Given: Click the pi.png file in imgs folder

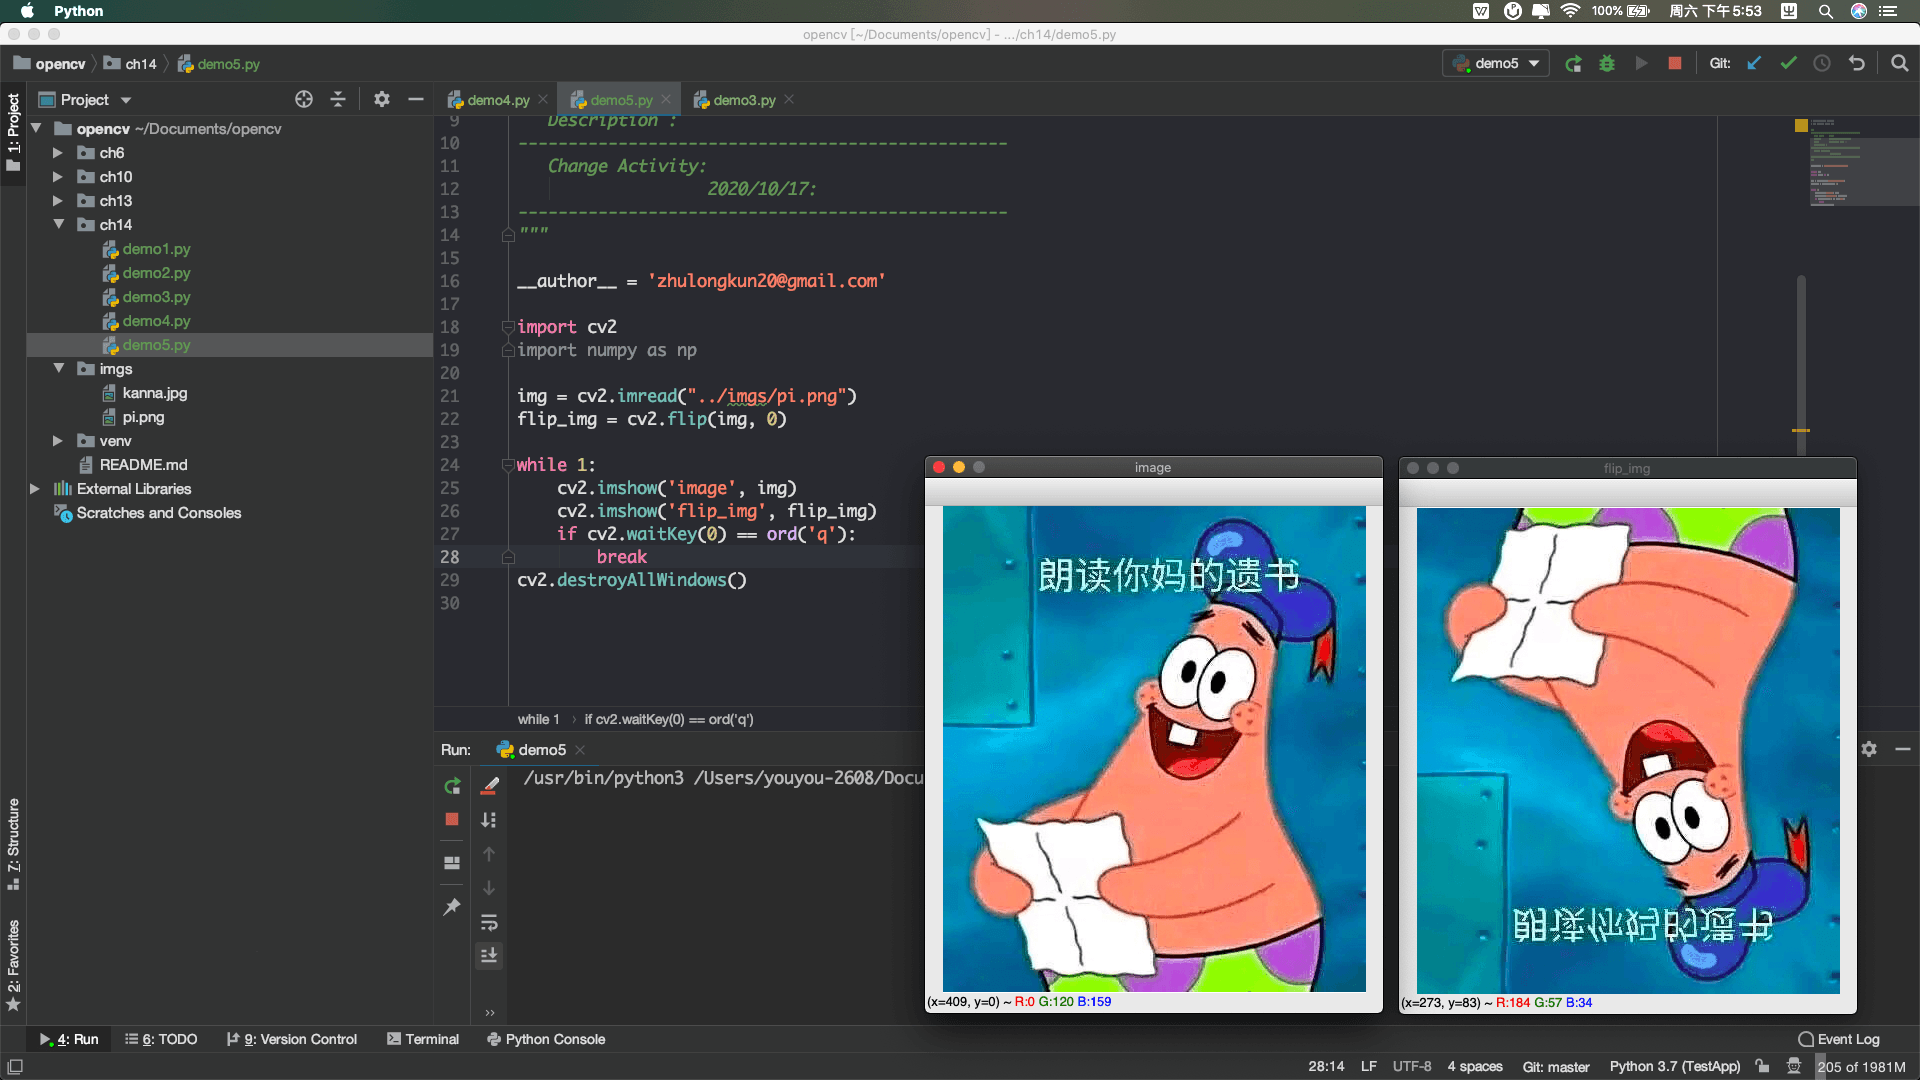Looking at the screenshot, I should point(144,417).
